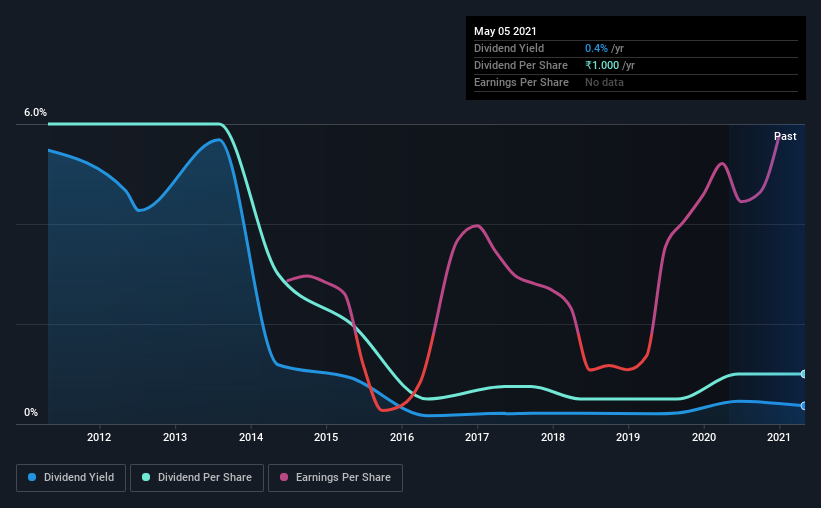Click 'Dividend Yield' row label in tooltip
The width and height of the screenshot is (821, 508).
[509, 48]
